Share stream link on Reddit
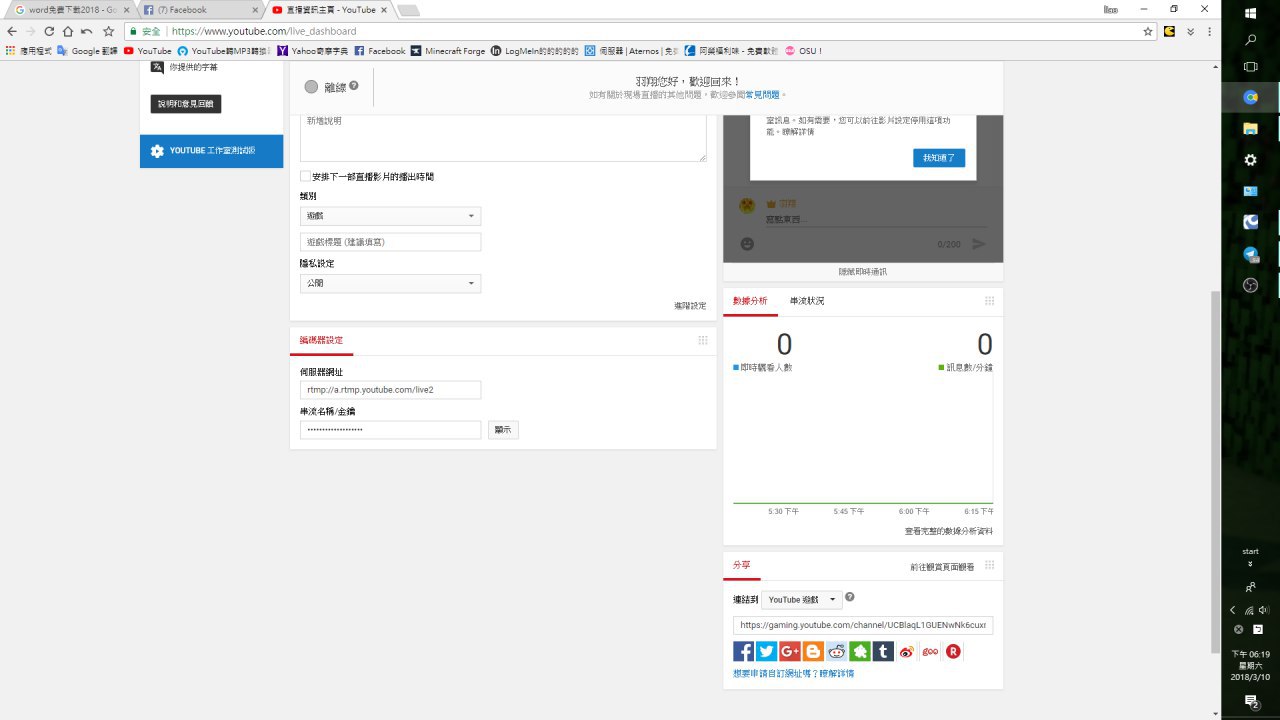1280x720 pixels. (836, 651)
